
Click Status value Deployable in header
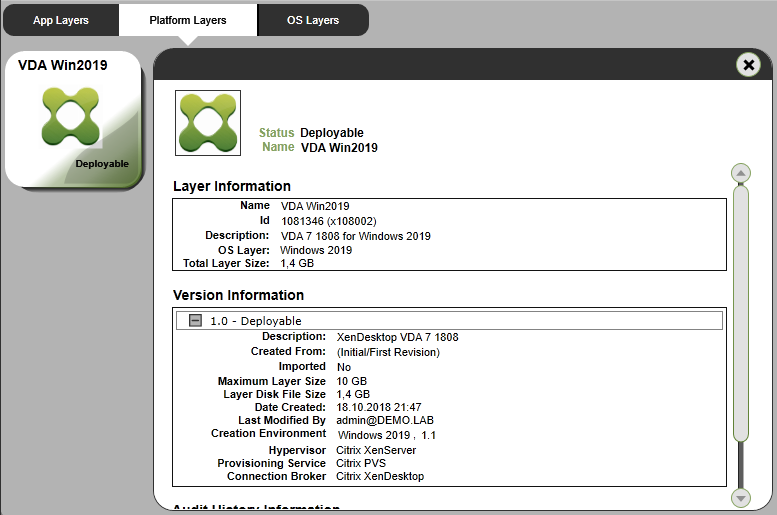pos(332,133)
